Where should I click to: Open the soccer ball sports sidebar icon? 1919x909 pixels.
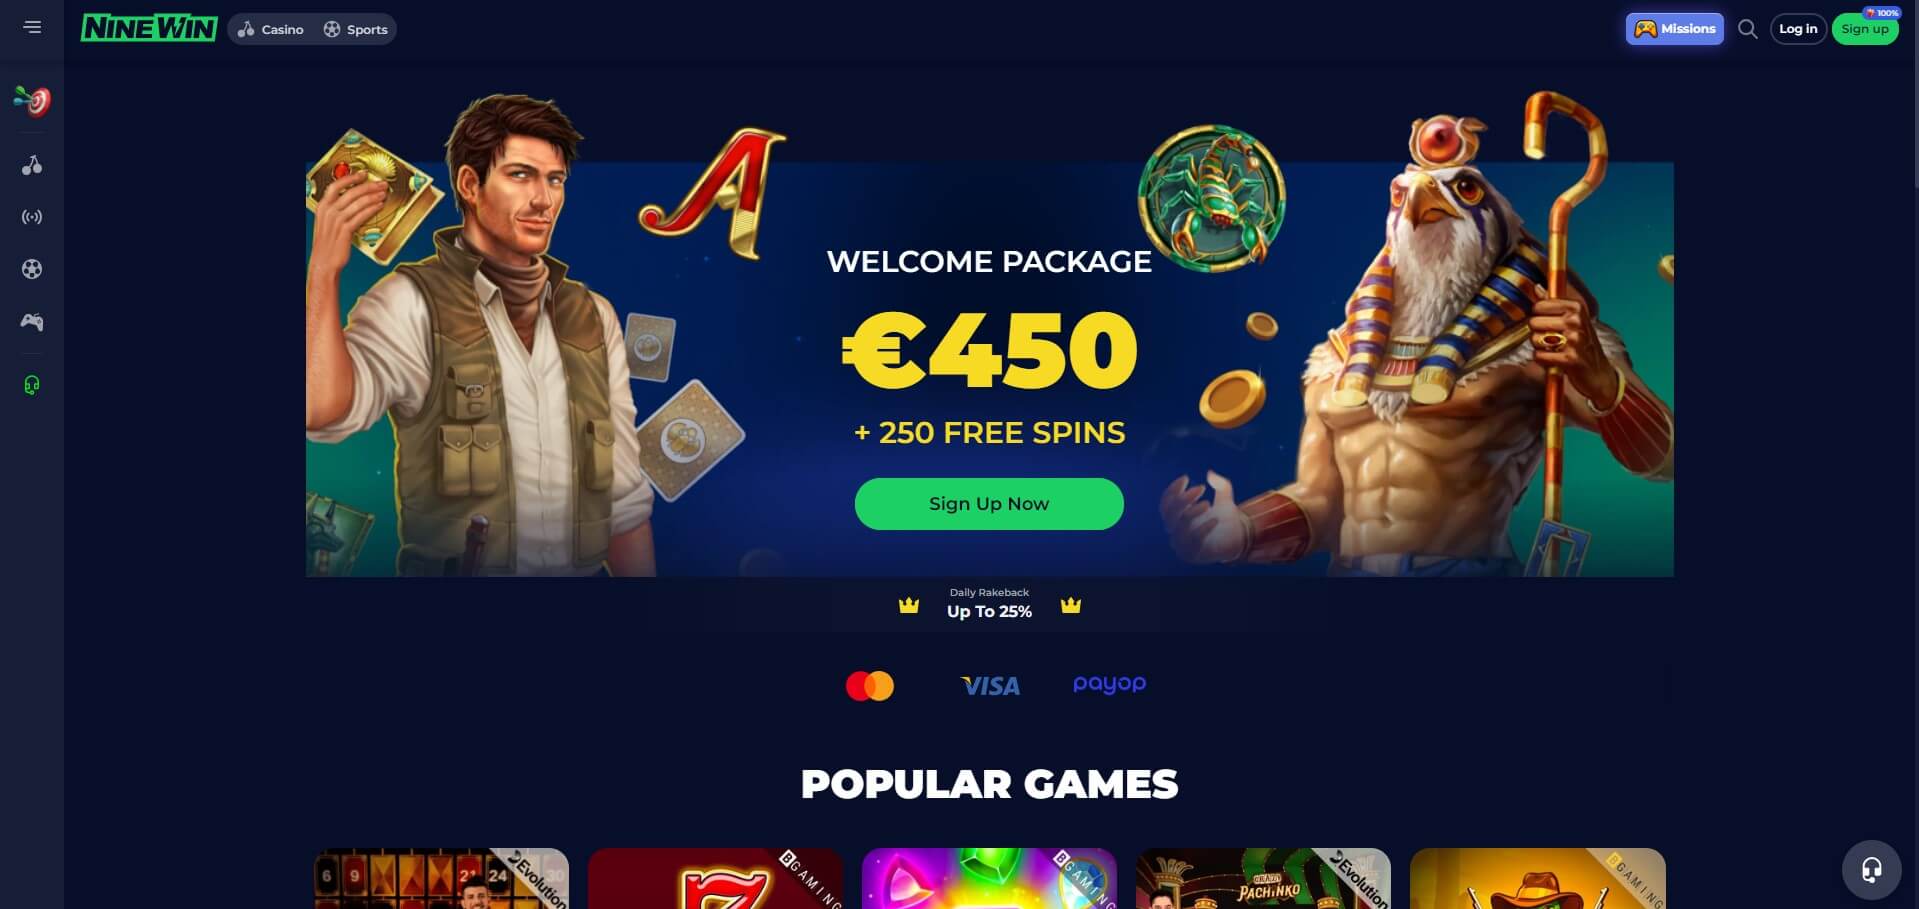(32, 269)
